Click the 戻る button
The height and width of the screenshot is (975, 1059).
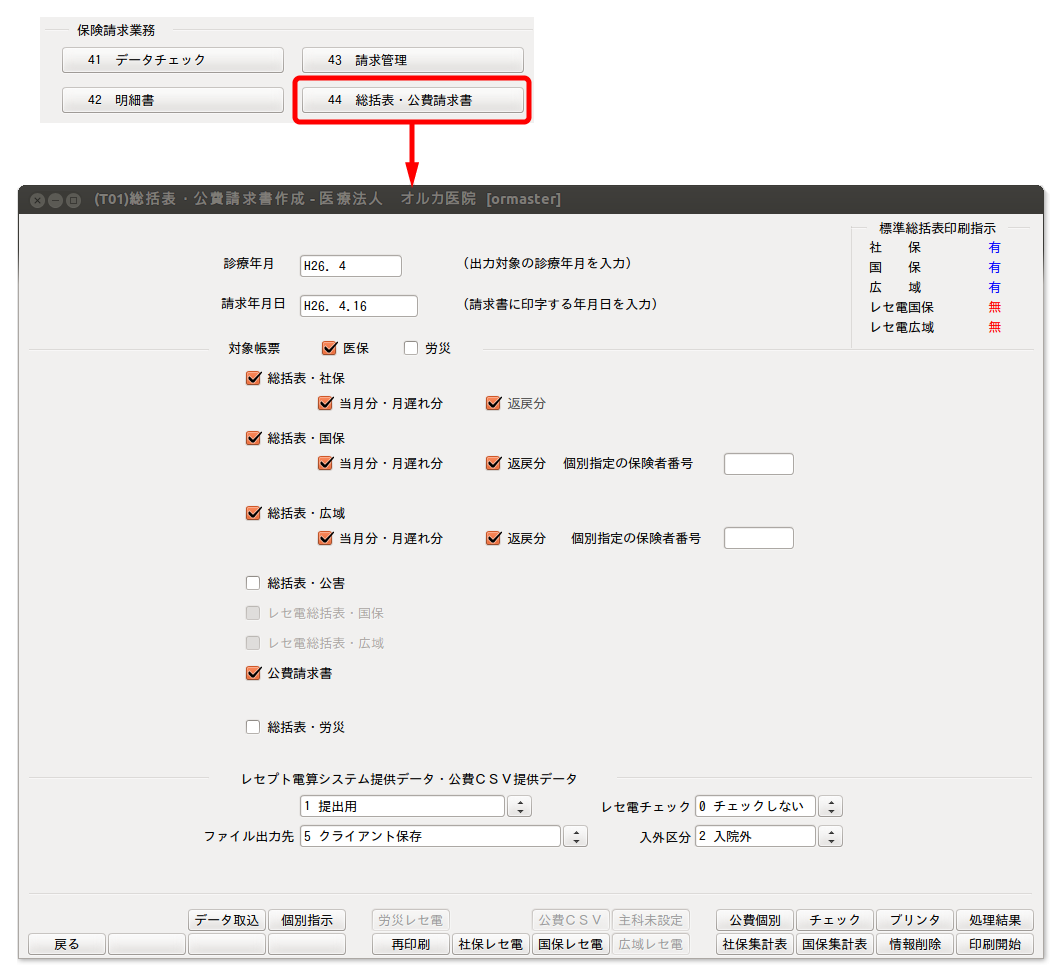pyautogui.click(x=67, y=944)
